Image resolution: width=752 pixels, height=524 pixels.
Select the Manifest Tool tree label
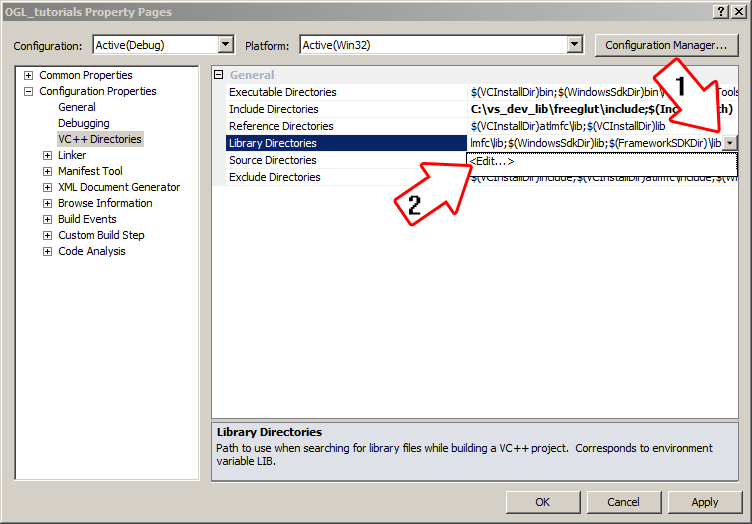[x=90, y=171]
